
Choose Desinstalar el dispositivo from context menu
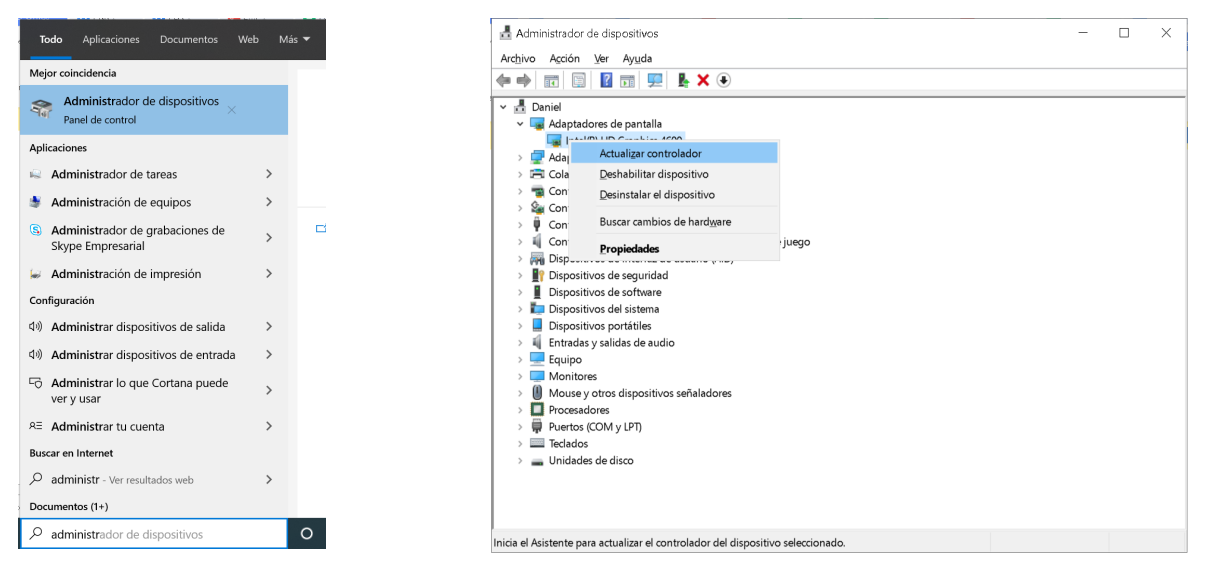click(x=673, y=195)
